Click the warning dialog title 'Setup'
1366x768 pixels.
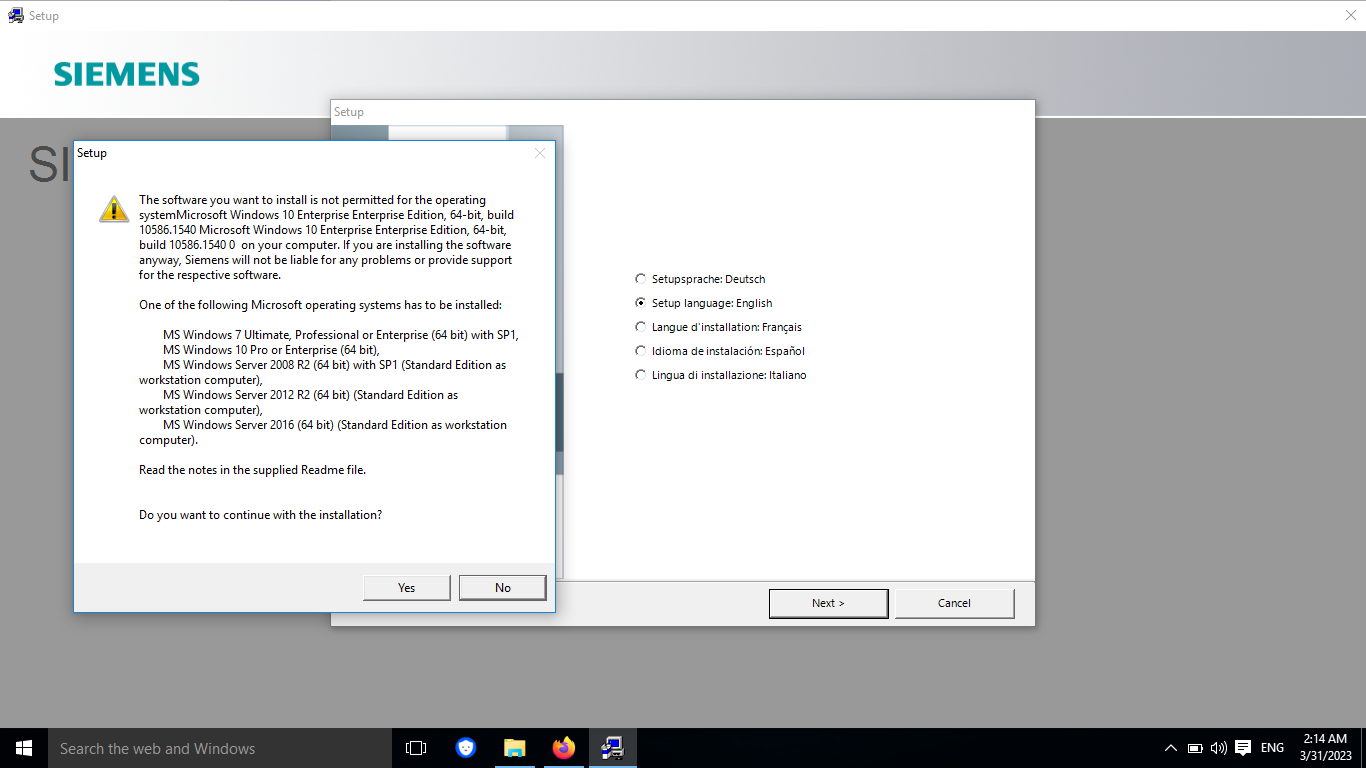click(92, 153)
